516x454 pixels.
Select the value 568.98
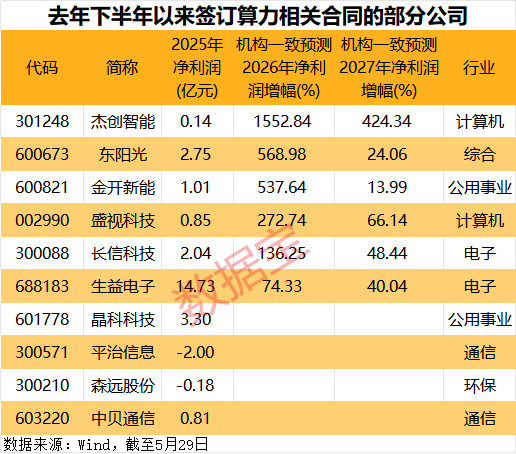pos(282,154)
